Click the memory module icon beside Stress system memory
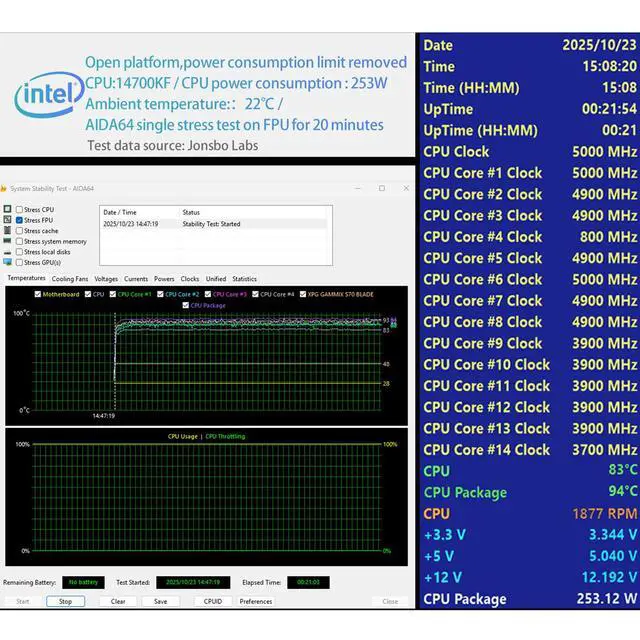This screenshot has height=640, width=640. coord(7,241)
